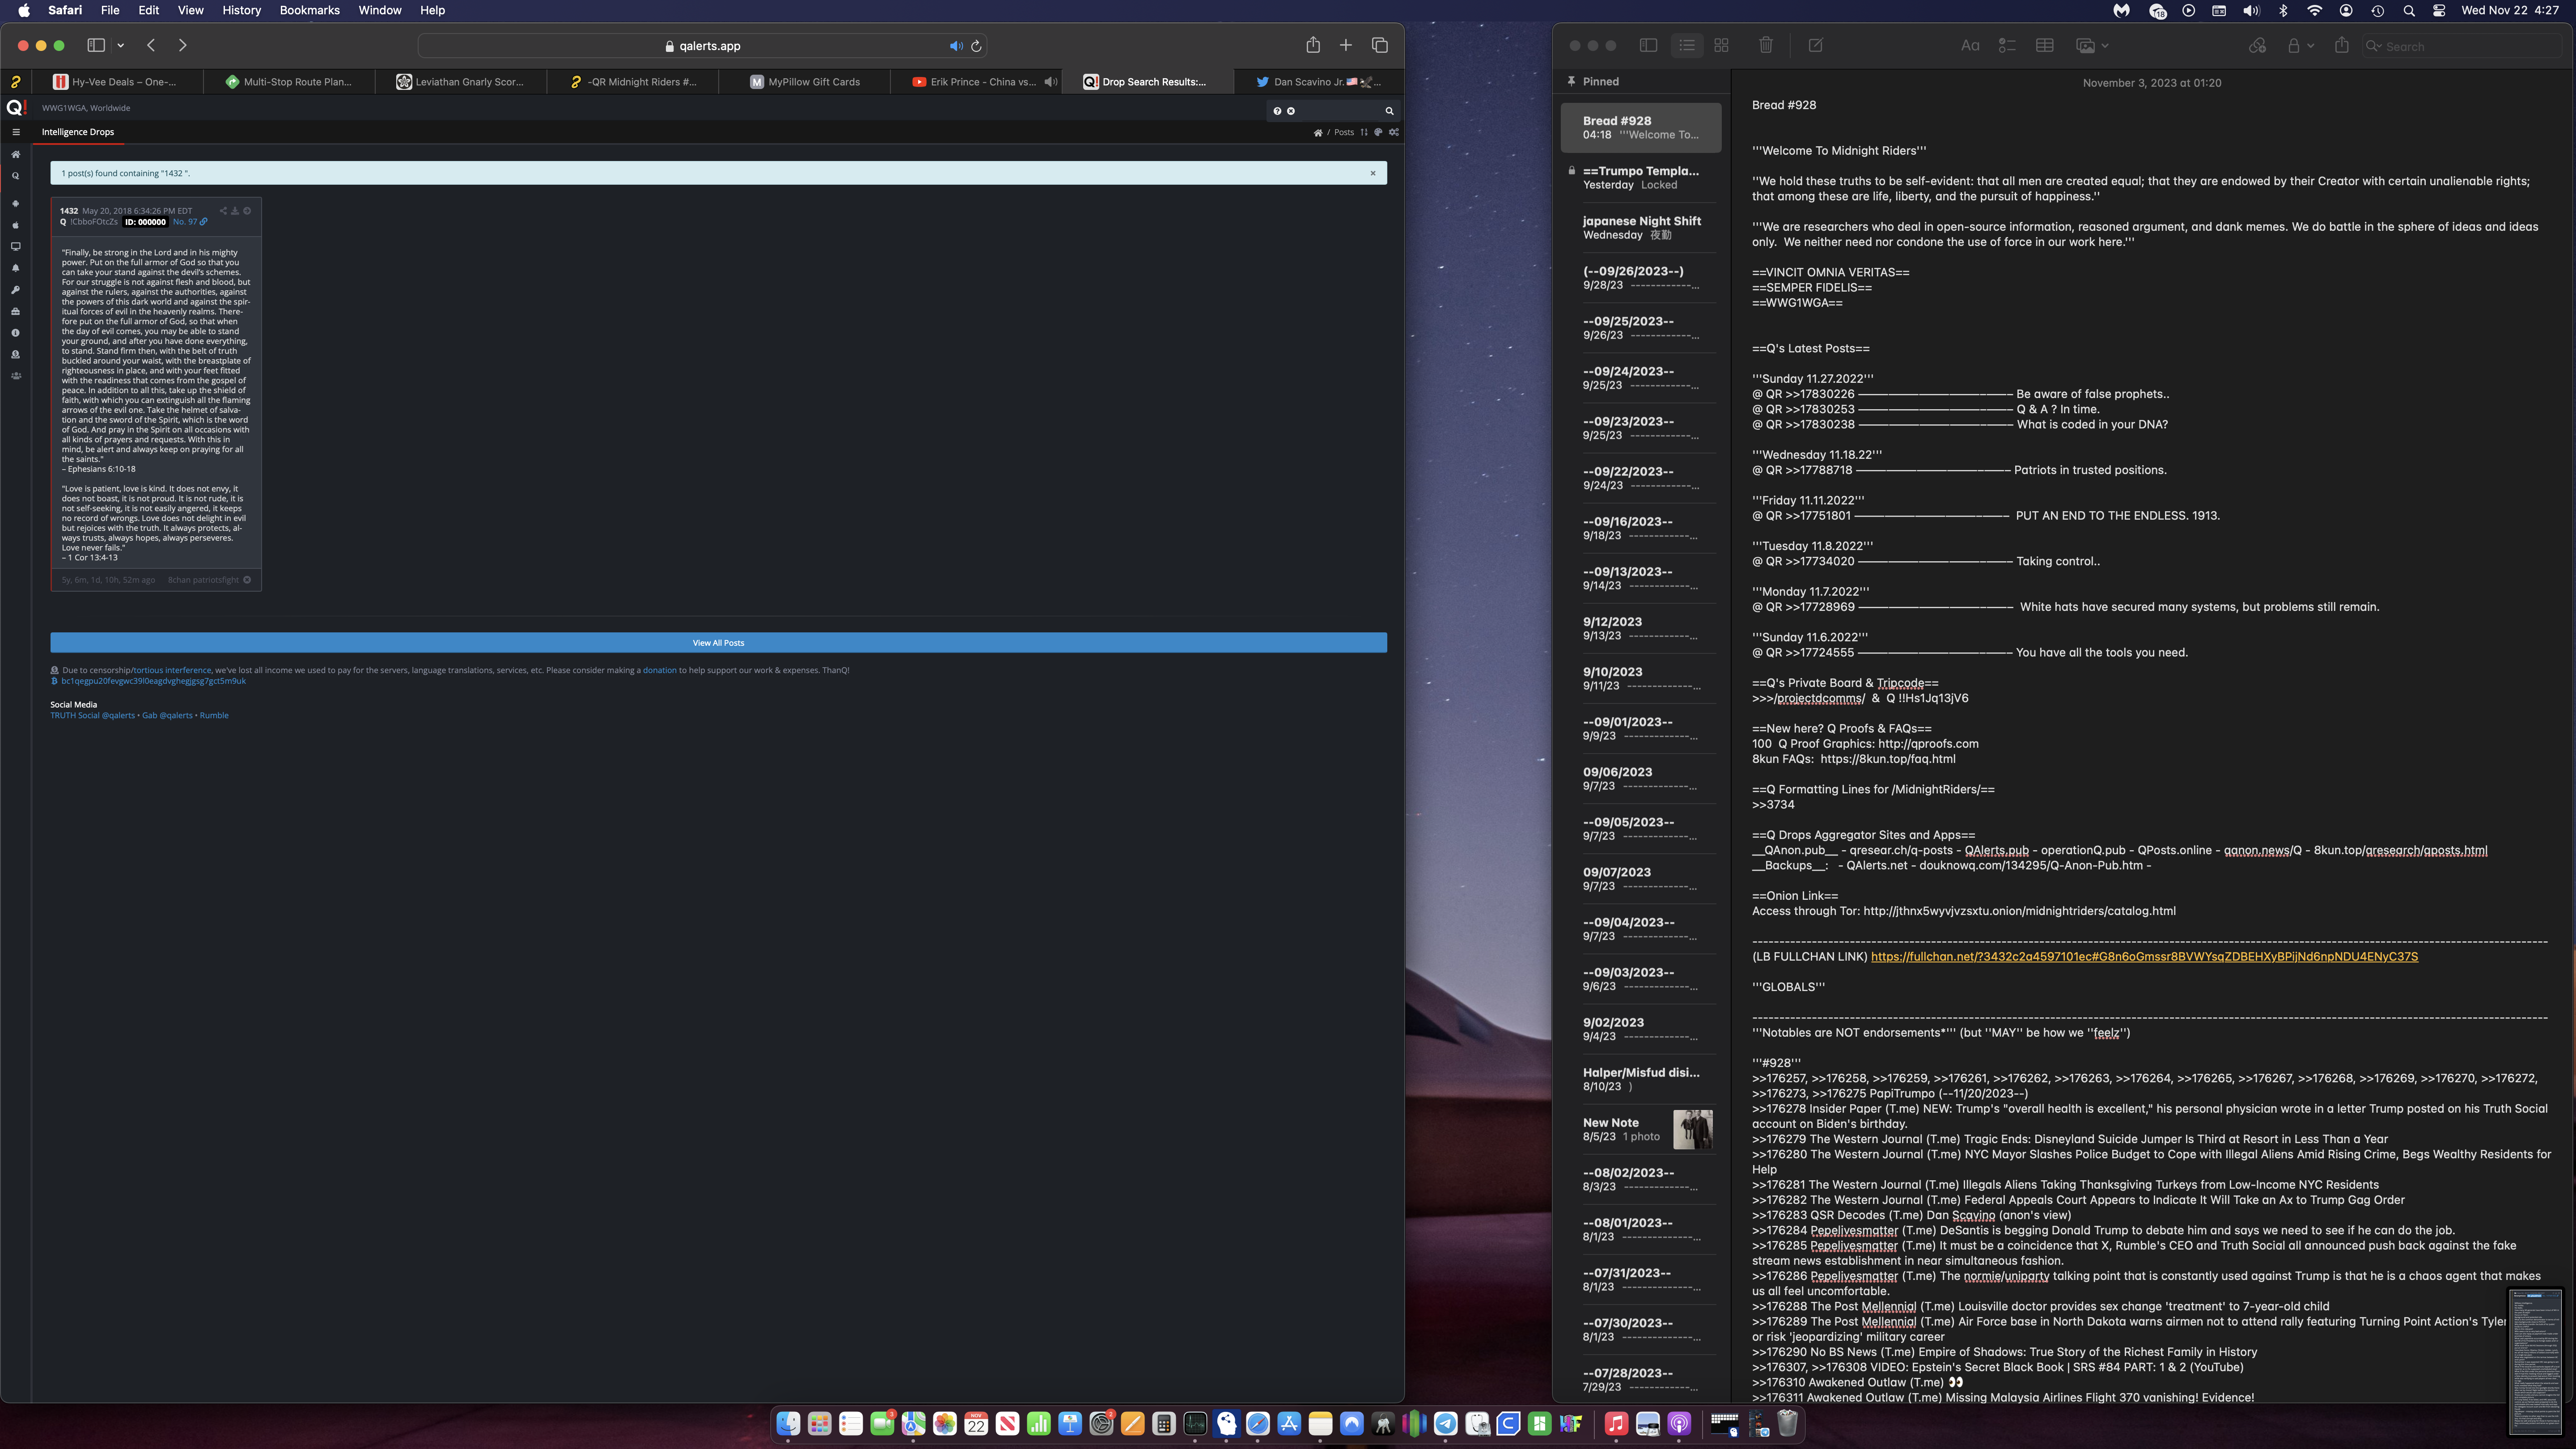Open the Android app icon in sidebar

(x=15, y=203)
